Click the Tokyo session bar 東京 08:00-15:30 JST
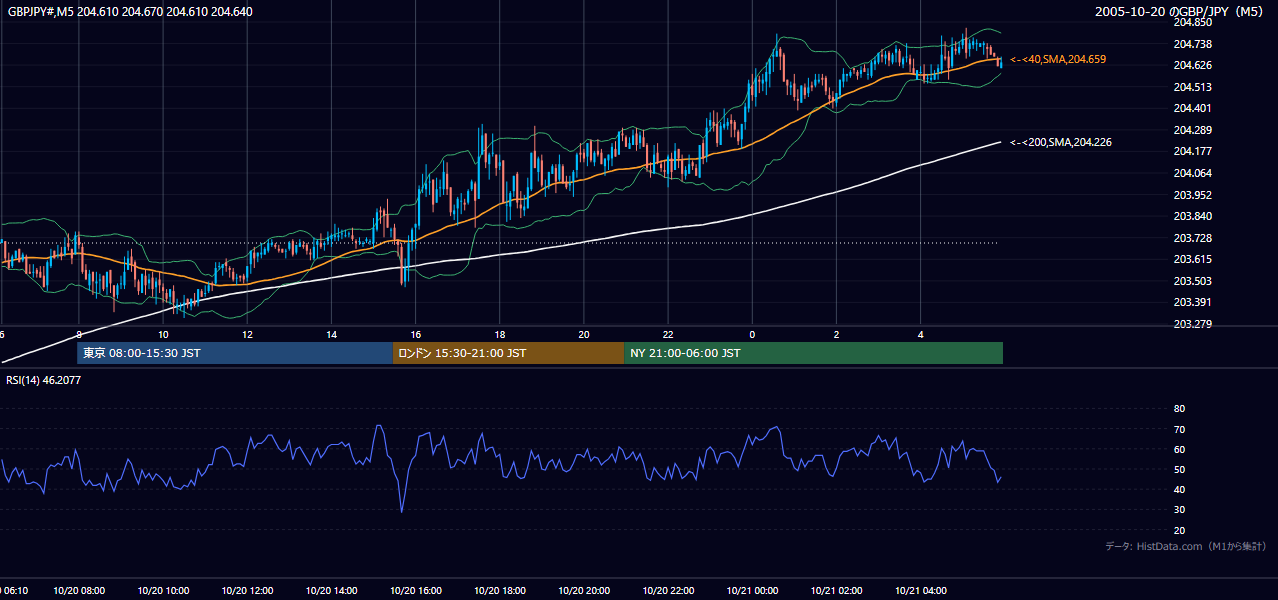 point(235,353)
